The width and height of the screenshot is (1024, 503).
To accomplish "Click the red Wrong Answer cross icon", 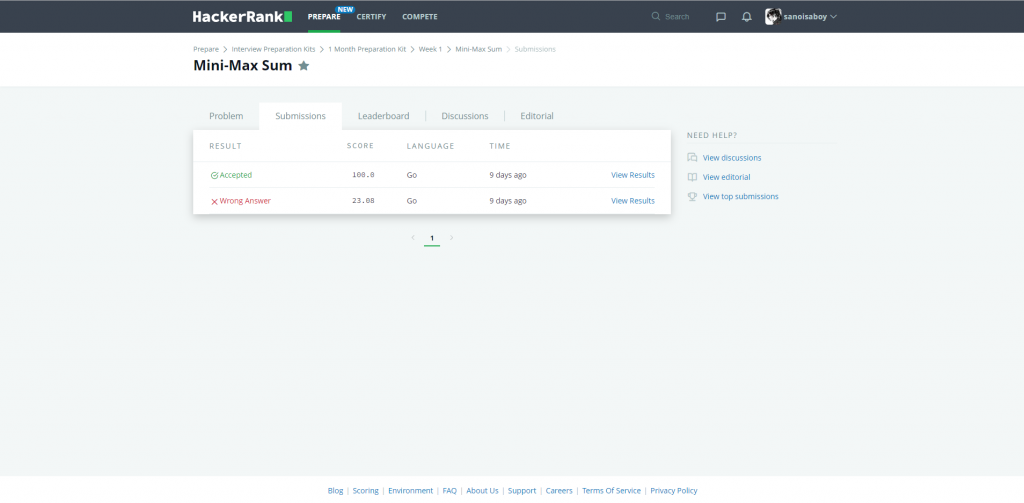I will click(x=214, y=201).
